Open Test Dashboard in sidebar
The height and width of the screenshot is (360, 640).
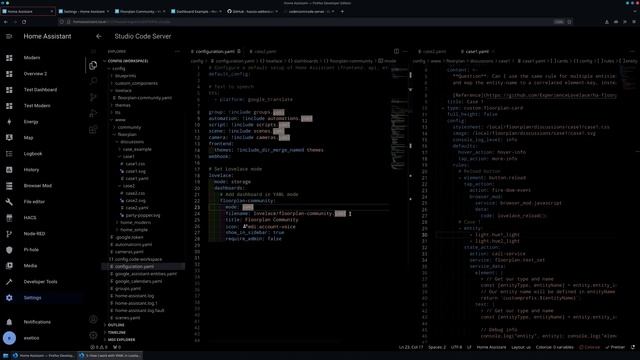pos(40,90)
